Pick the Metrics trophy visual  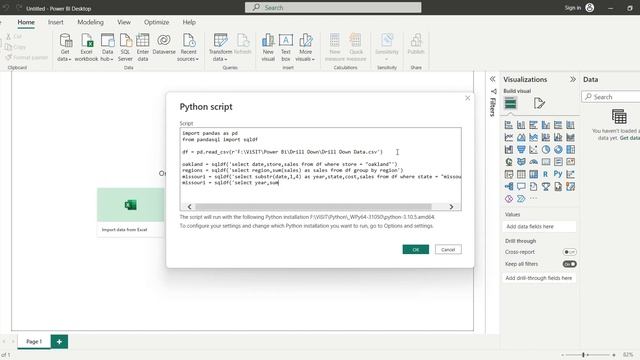[x=546, y=187]
